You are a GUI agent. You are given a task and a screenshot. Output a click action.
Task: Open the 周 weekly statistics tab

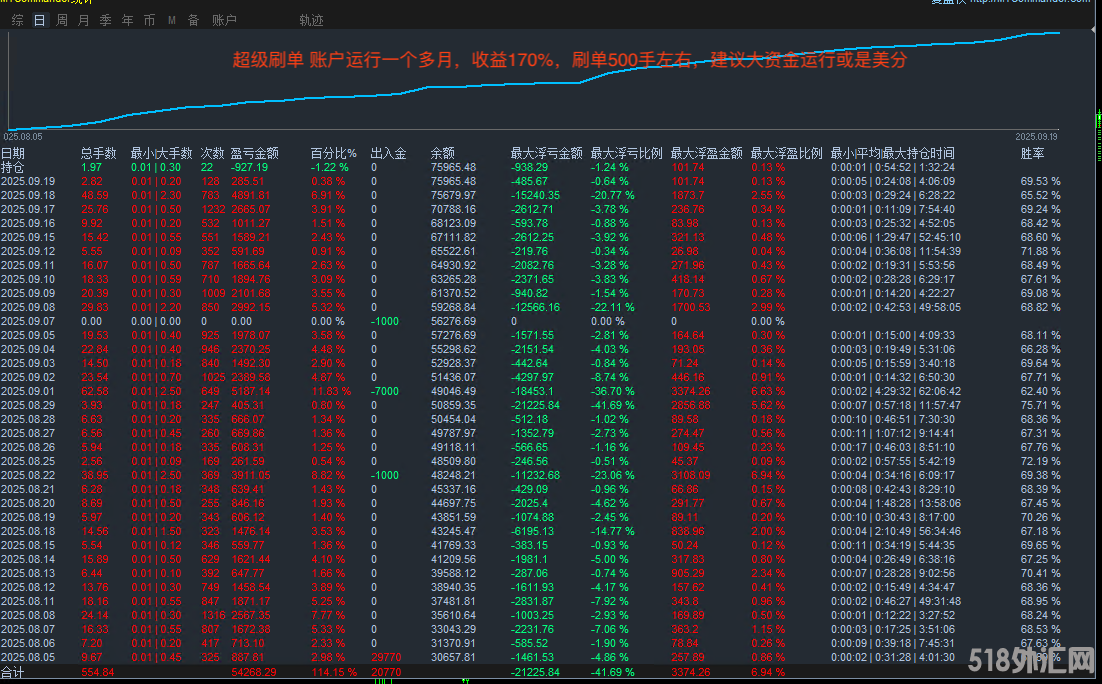click(62, 20)
